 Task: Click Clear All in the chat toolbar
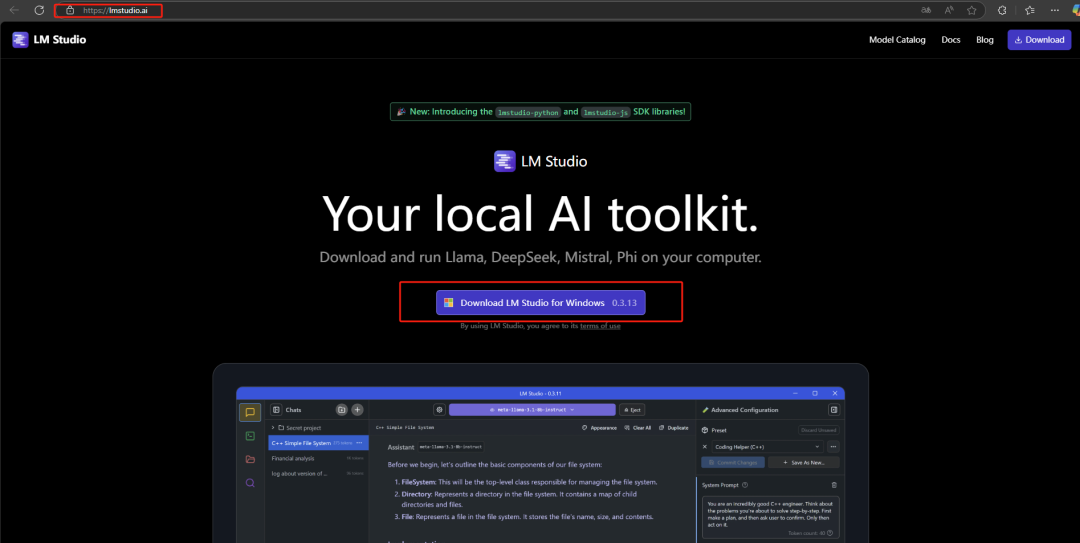pyautogui.click(x=638, y=428)
